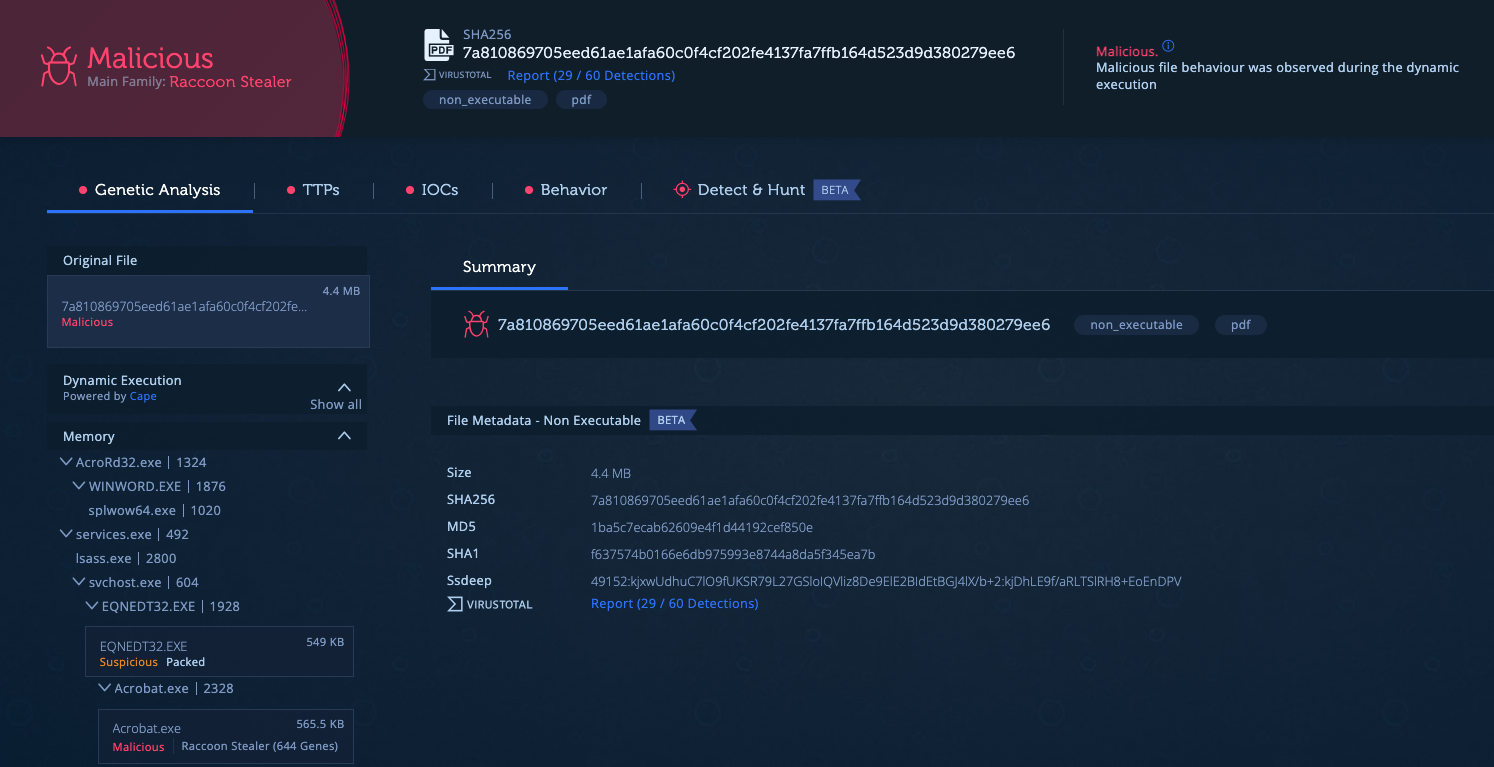Switch to the IOCs tab
Image resolution: width=1494 pixels, height=767 pixels.
(432, 190)
